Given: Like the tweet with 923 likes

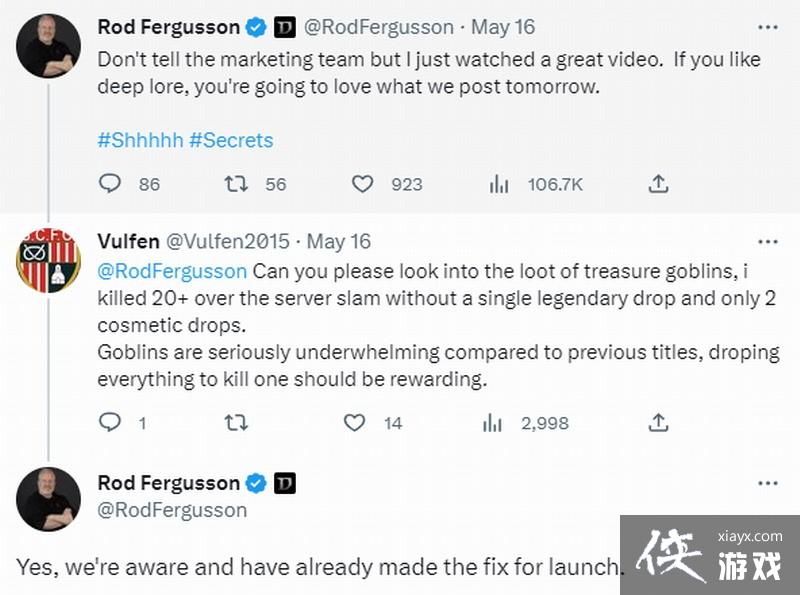Looking at the screenshot, I should (x=363, y=184).
